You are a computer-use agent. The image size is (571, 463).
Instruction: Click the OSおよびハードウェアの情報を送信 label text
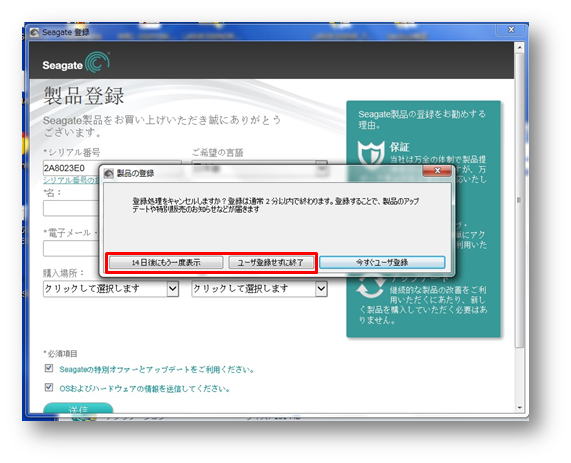145,389
